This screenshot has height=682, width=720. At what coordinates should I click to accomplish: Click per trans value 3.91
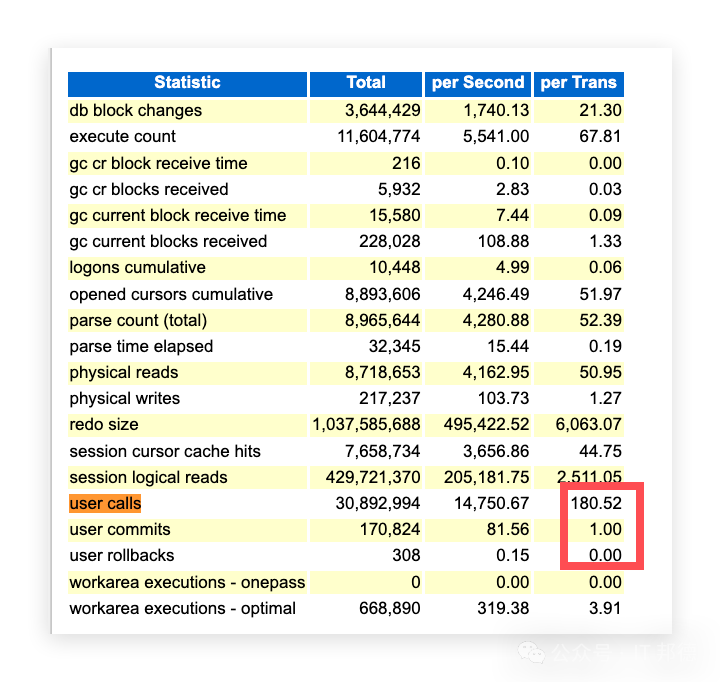605,609
